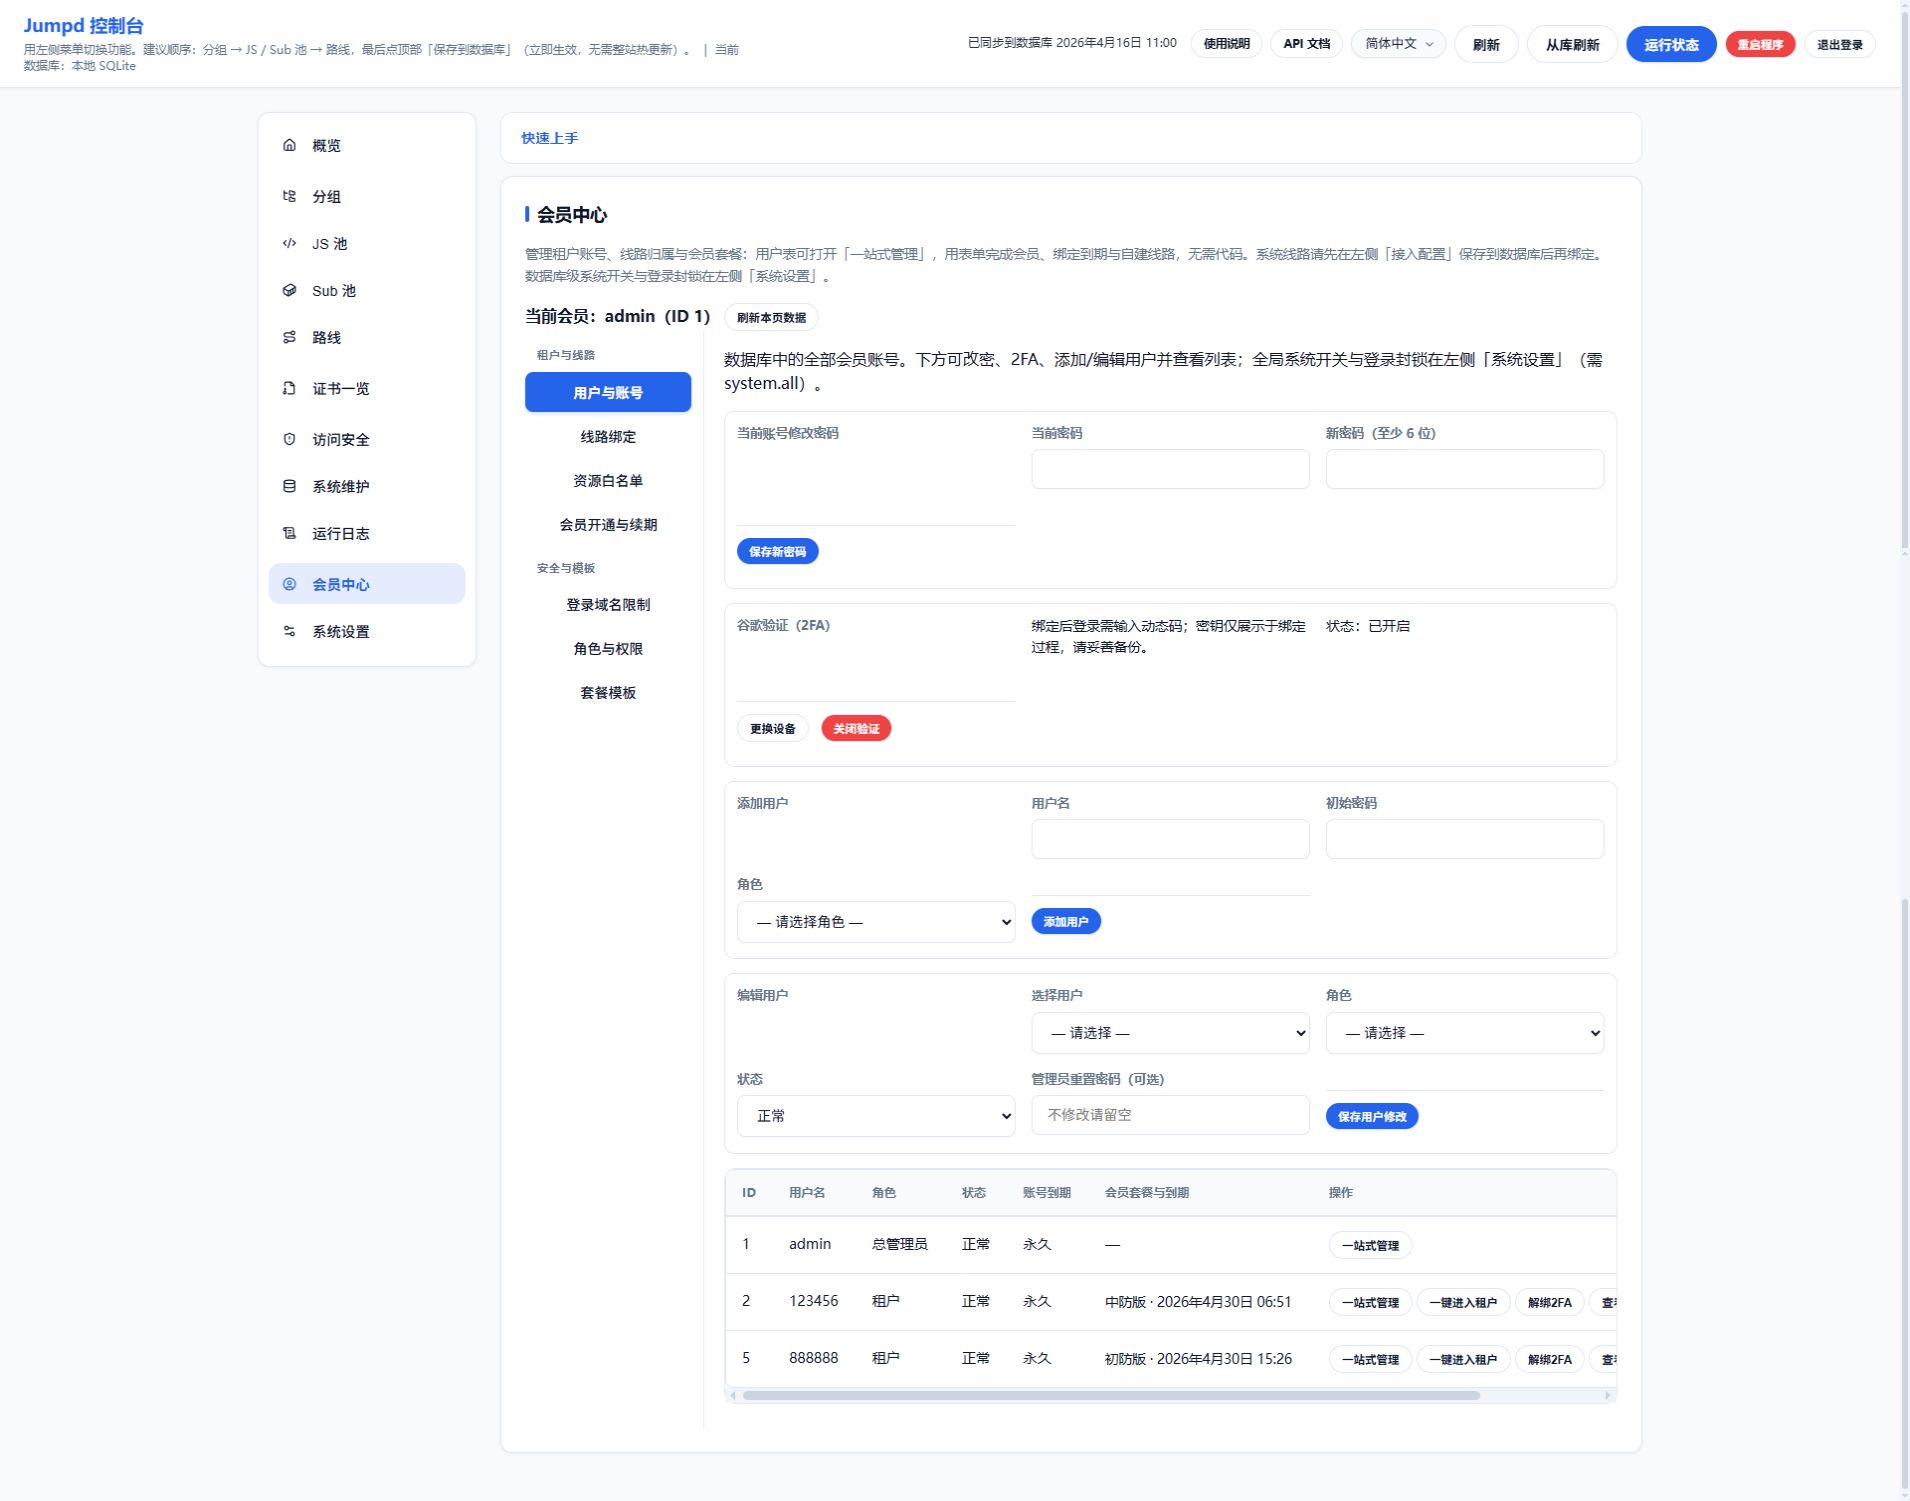Image resolution: width=1910 pixels, height=1501 pixels.
Task: Click the 刷新本页数据 button
Action: (771, 317)
